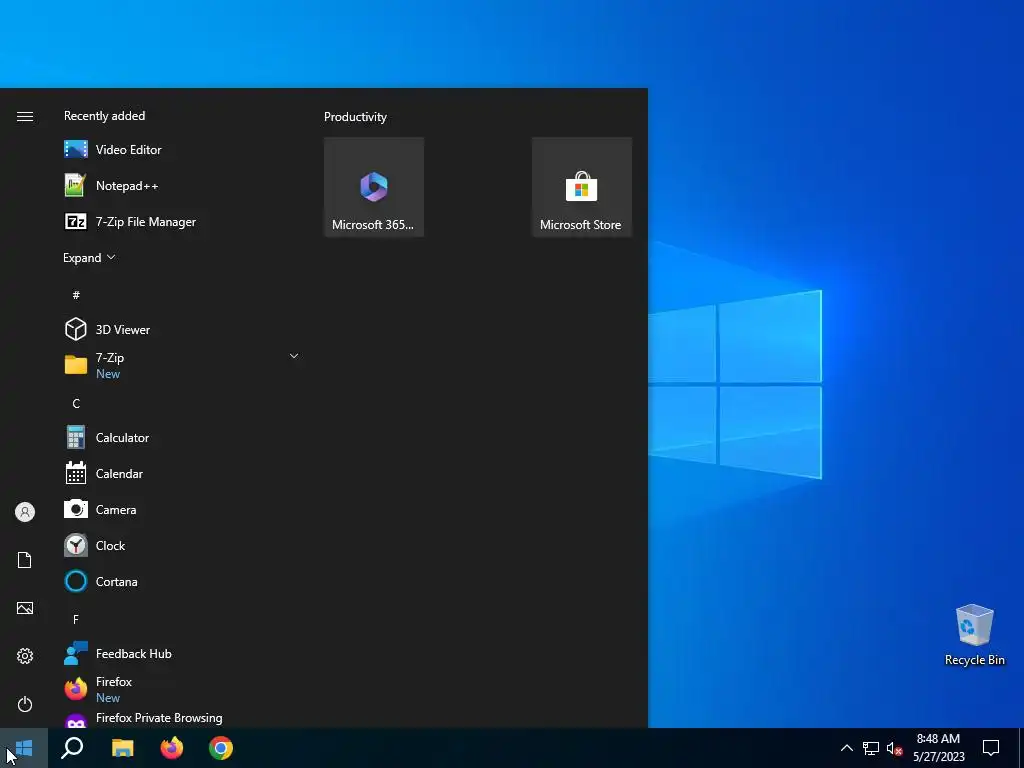
Task: Launch Google Chrome from the taskbar
Action: (x=221, y=748)
